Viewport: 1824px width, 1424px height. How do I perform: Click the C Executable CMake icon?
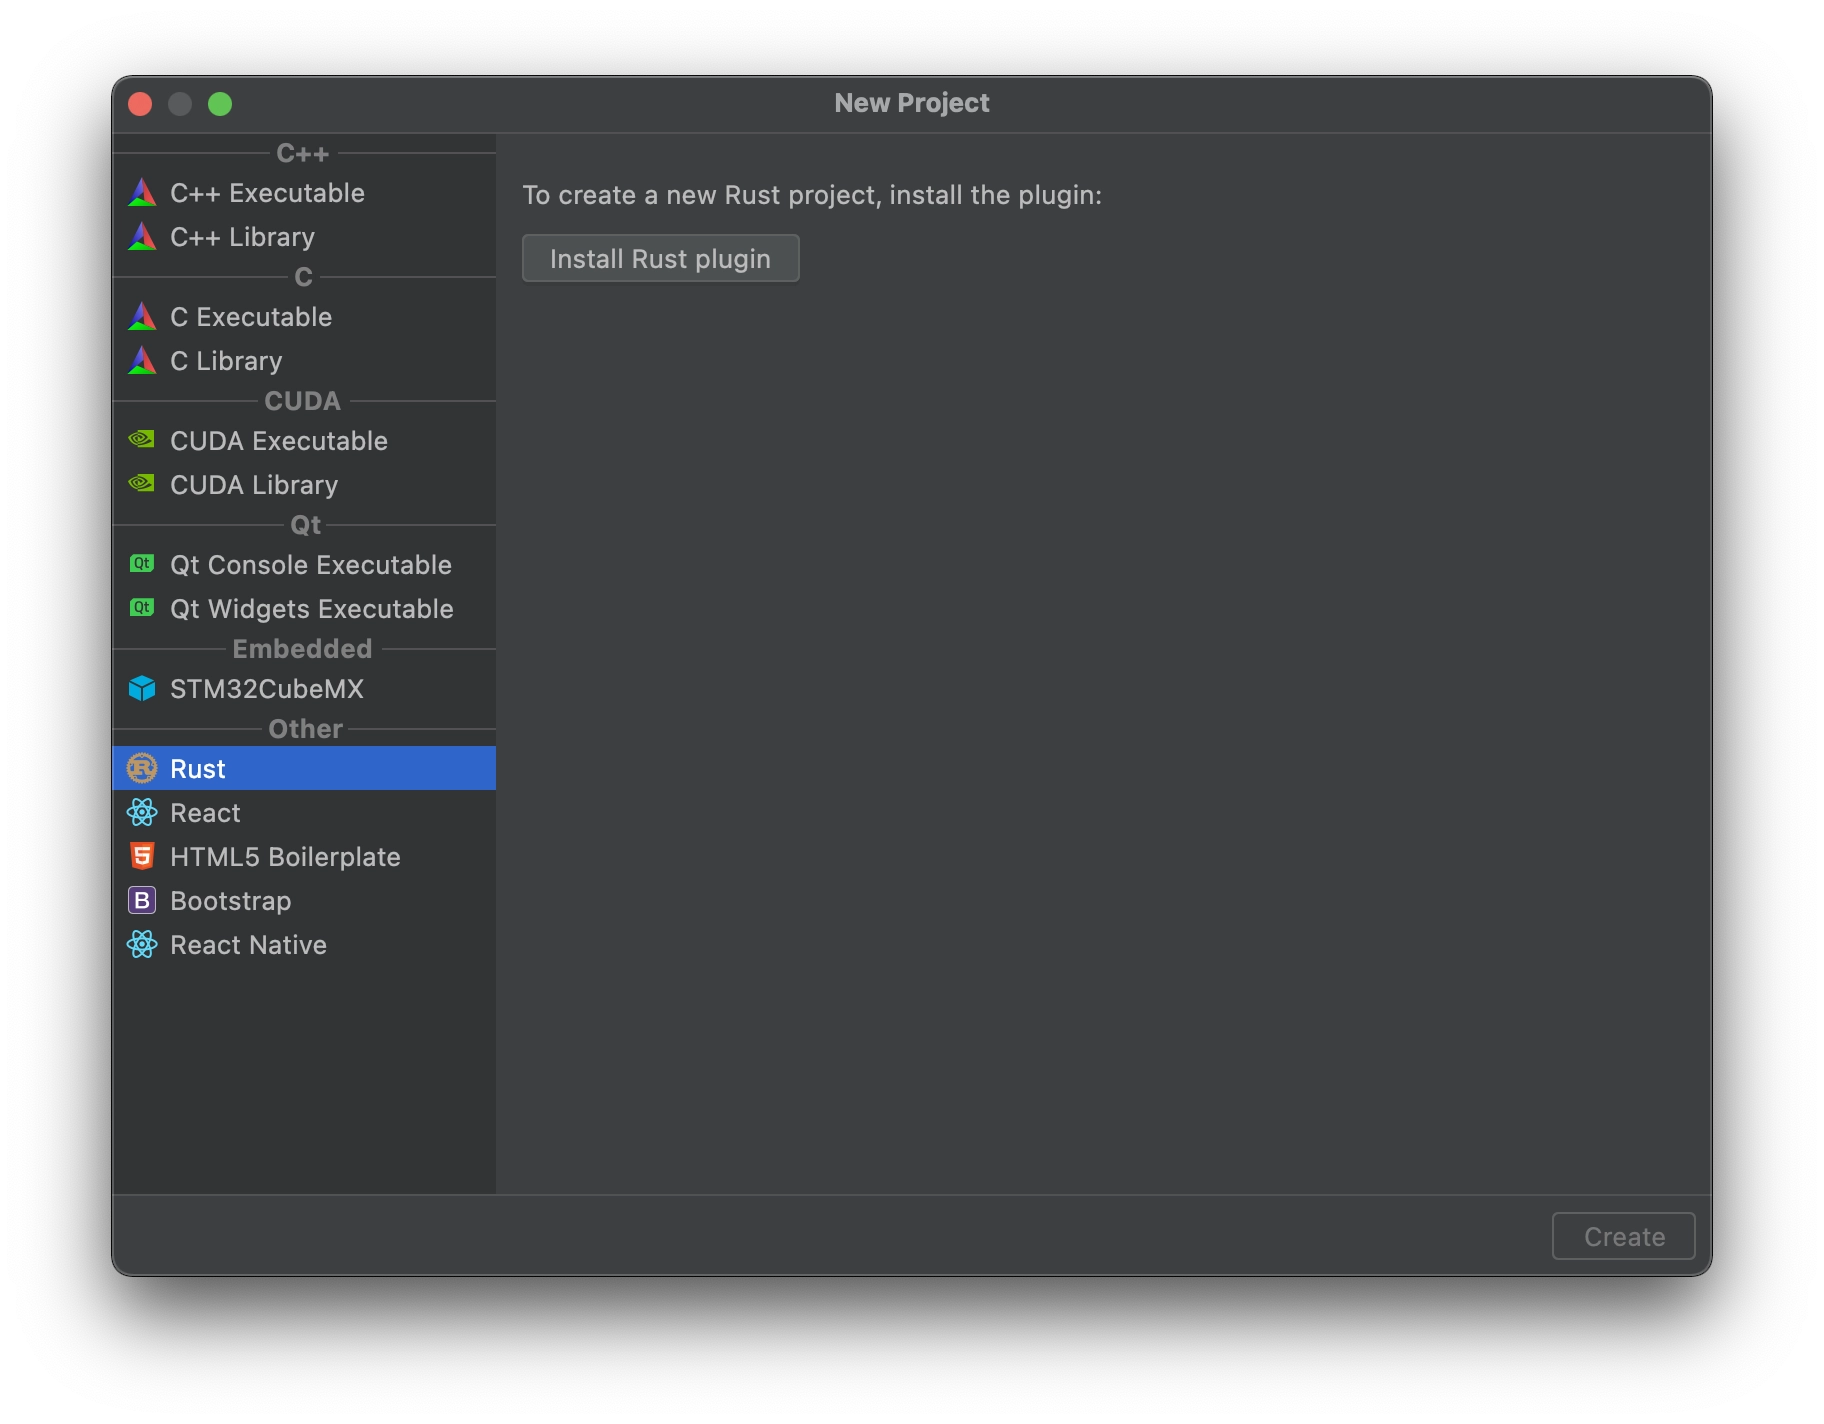[x=142, y=317]
